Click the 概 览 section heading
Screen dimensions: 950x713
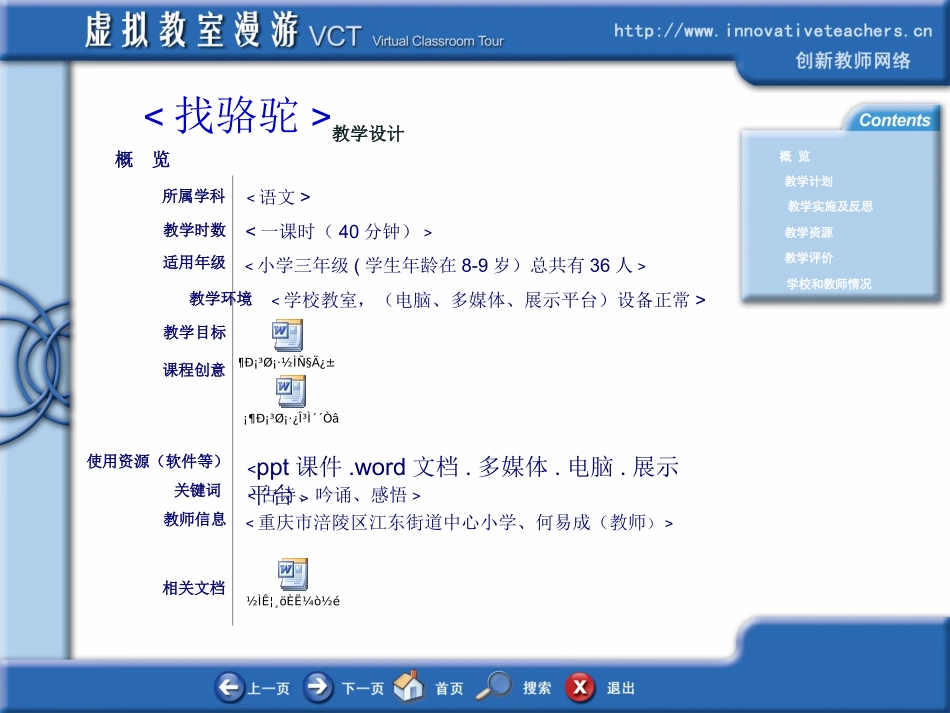142,159
